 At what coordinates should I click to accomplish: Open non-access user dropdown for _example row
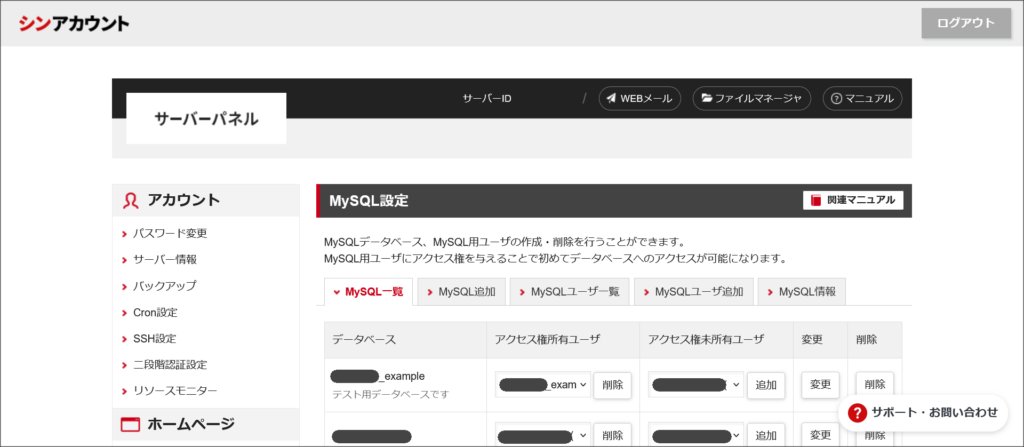coord(696,384)
